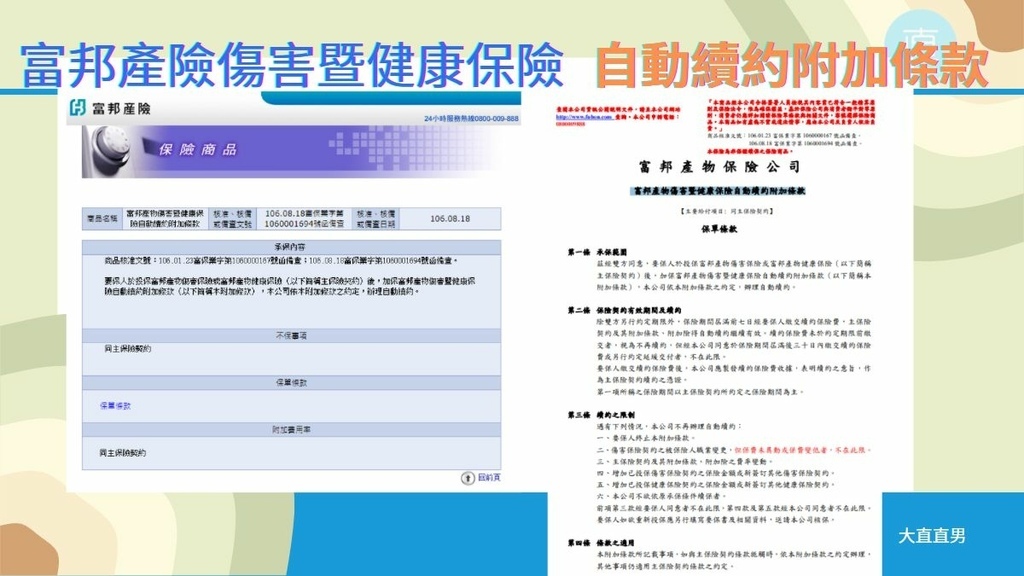Click the 核准、核備或備查文號 header cell
Viewport: 1024px width, 576px height.
232,219
